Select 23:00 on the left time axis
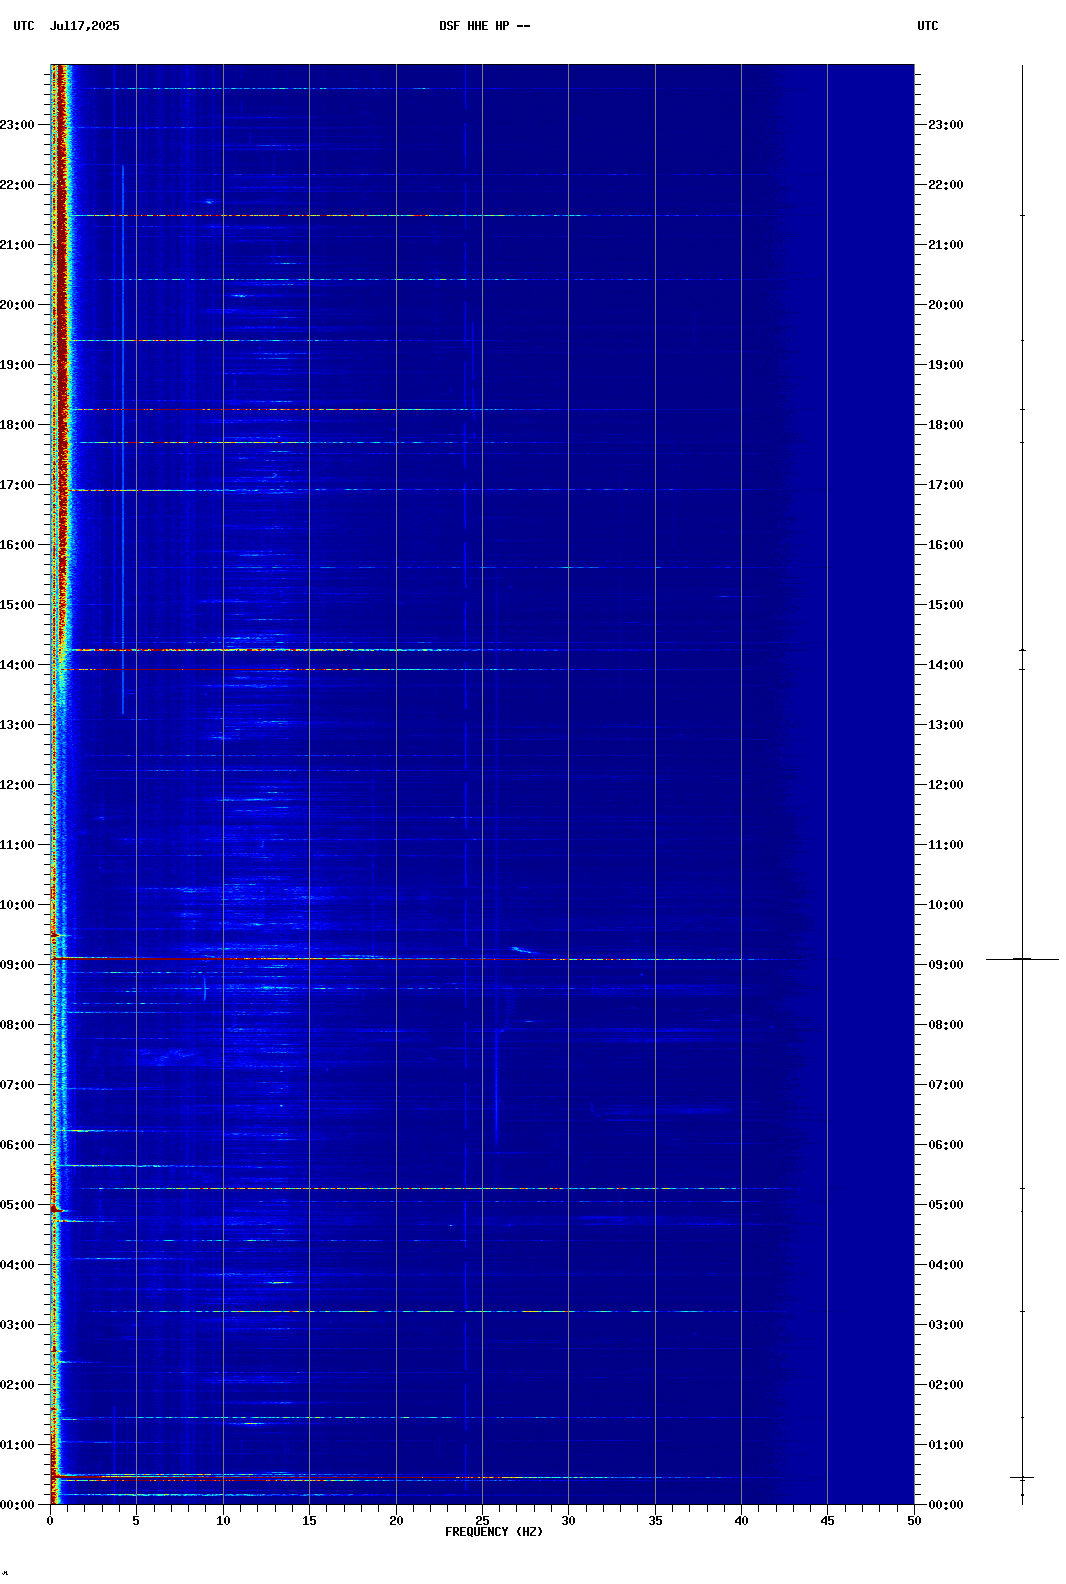This screenshot has width=1066, height=1584. coord(17,125)
